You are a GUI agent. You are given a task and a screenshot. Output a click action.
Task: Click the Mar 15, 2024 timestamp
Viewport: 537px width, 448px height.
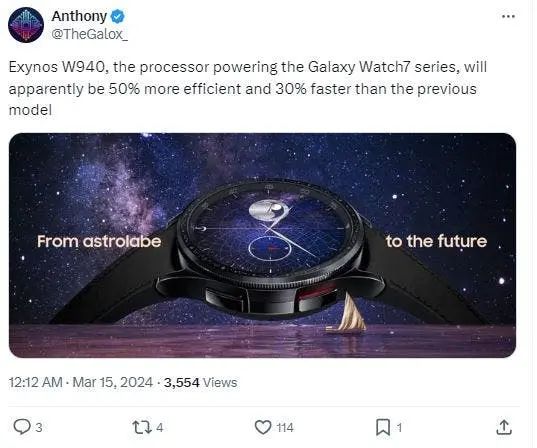point(112,382)
